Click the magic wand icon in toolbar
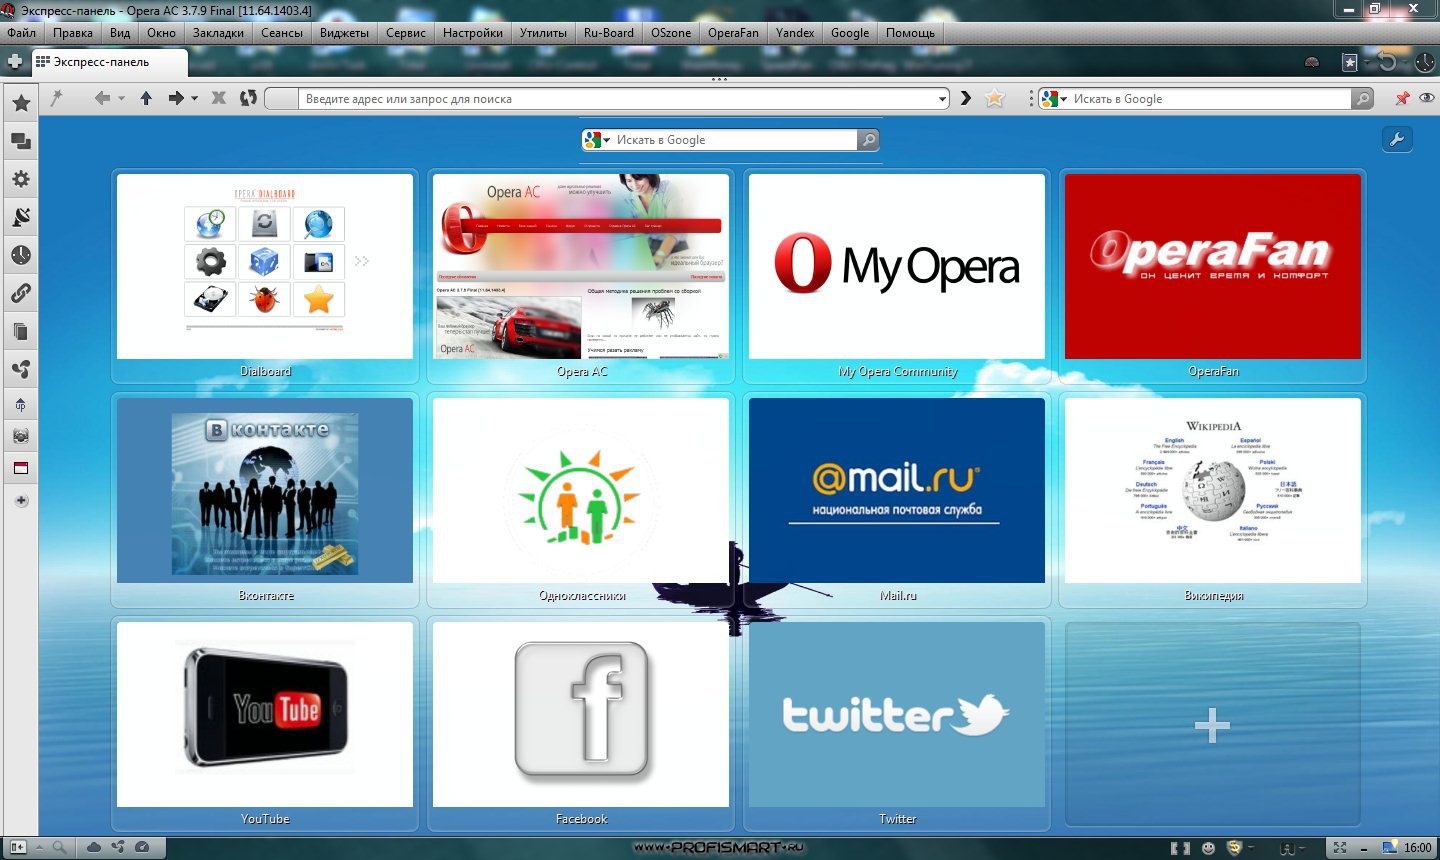The image size is (1440, 860). click(56, 98)
